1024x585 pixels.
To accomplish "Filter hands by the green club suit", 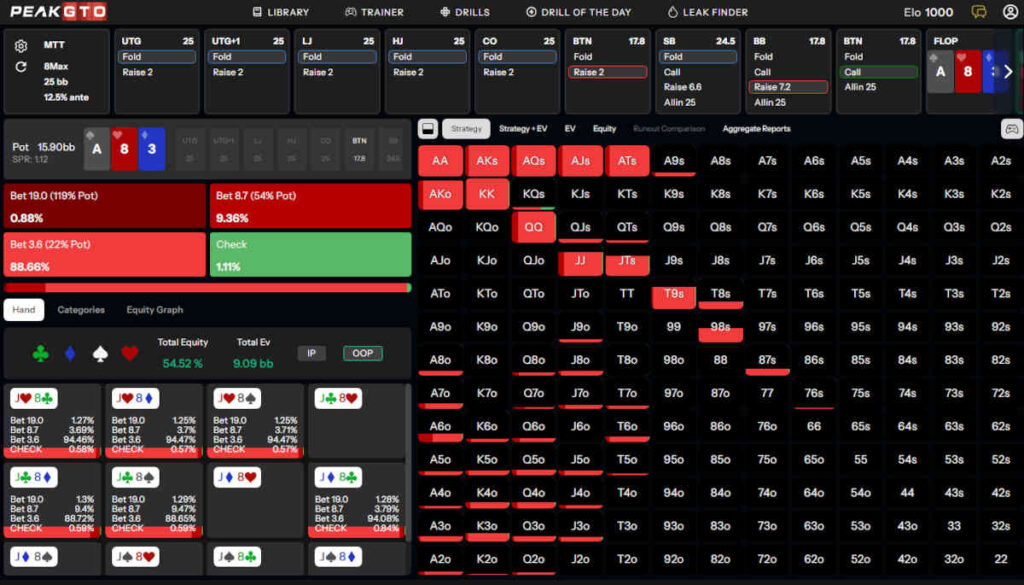I will coord(40,353).
